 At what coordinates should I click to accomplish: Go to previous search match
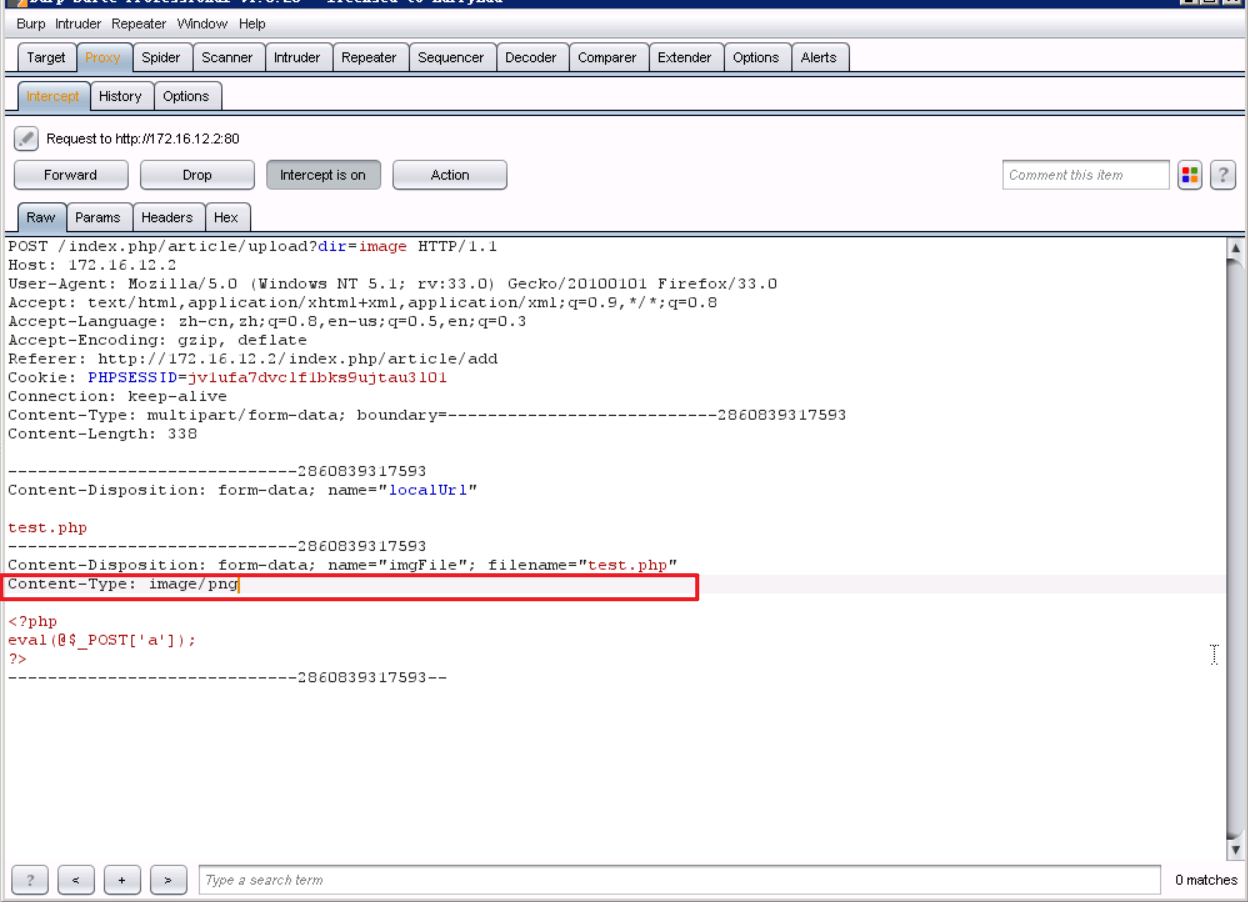coord(76,880)
